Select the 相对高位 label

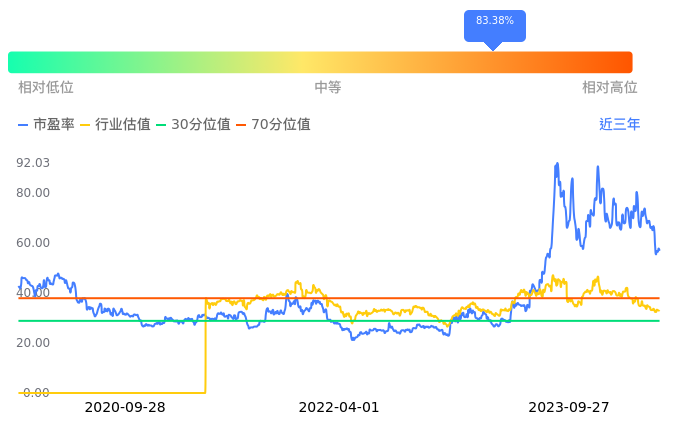609,88
